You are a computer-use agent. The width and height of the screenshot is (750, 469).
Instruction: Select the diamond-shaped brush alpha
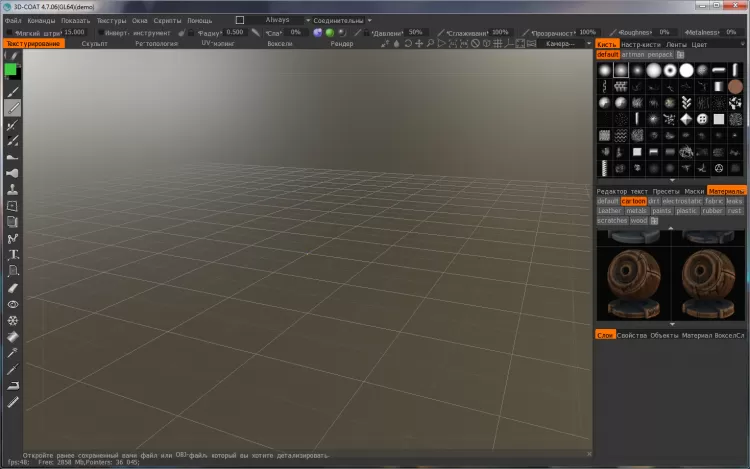point(686,119)
